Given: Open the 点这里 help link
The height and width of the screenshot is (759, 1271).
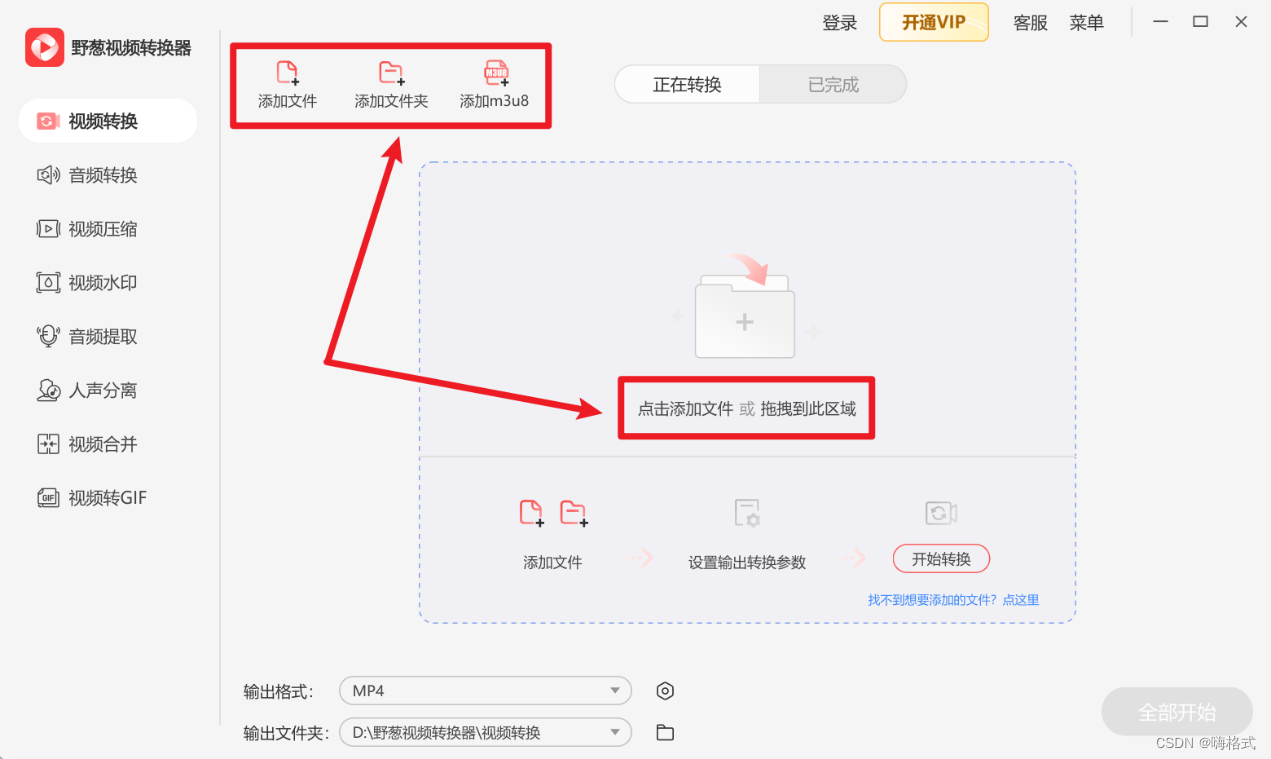Looking at the screenshot, I should click(1020, 599).
